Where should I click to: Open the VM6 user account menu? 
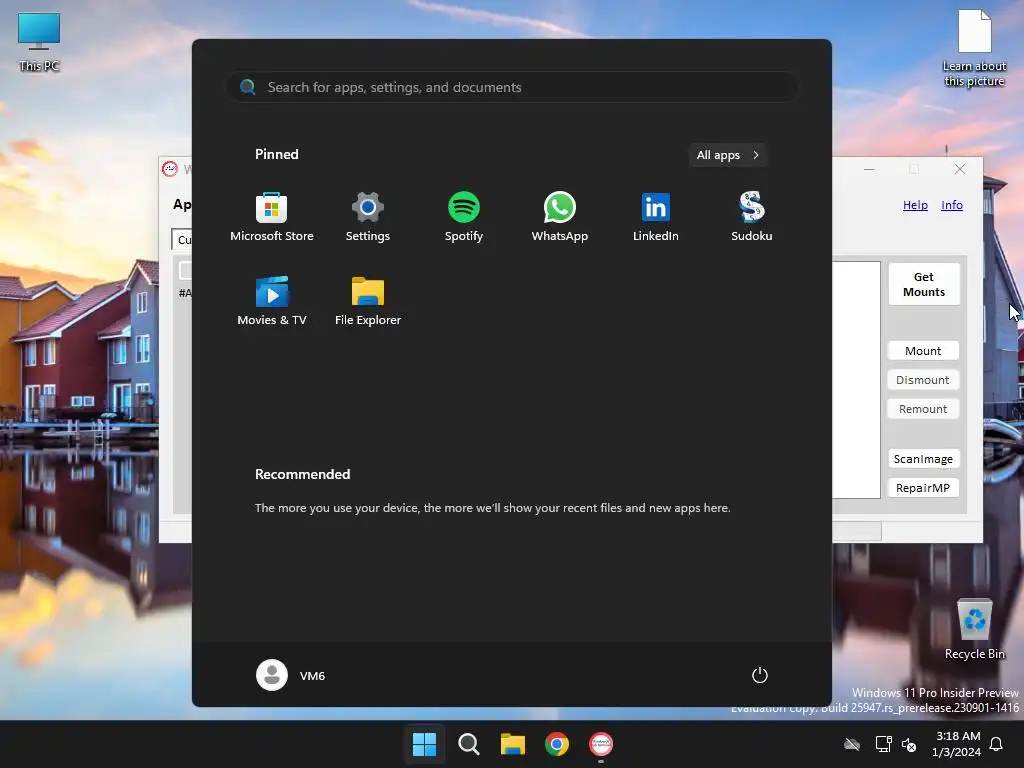(x=291, y=675)
